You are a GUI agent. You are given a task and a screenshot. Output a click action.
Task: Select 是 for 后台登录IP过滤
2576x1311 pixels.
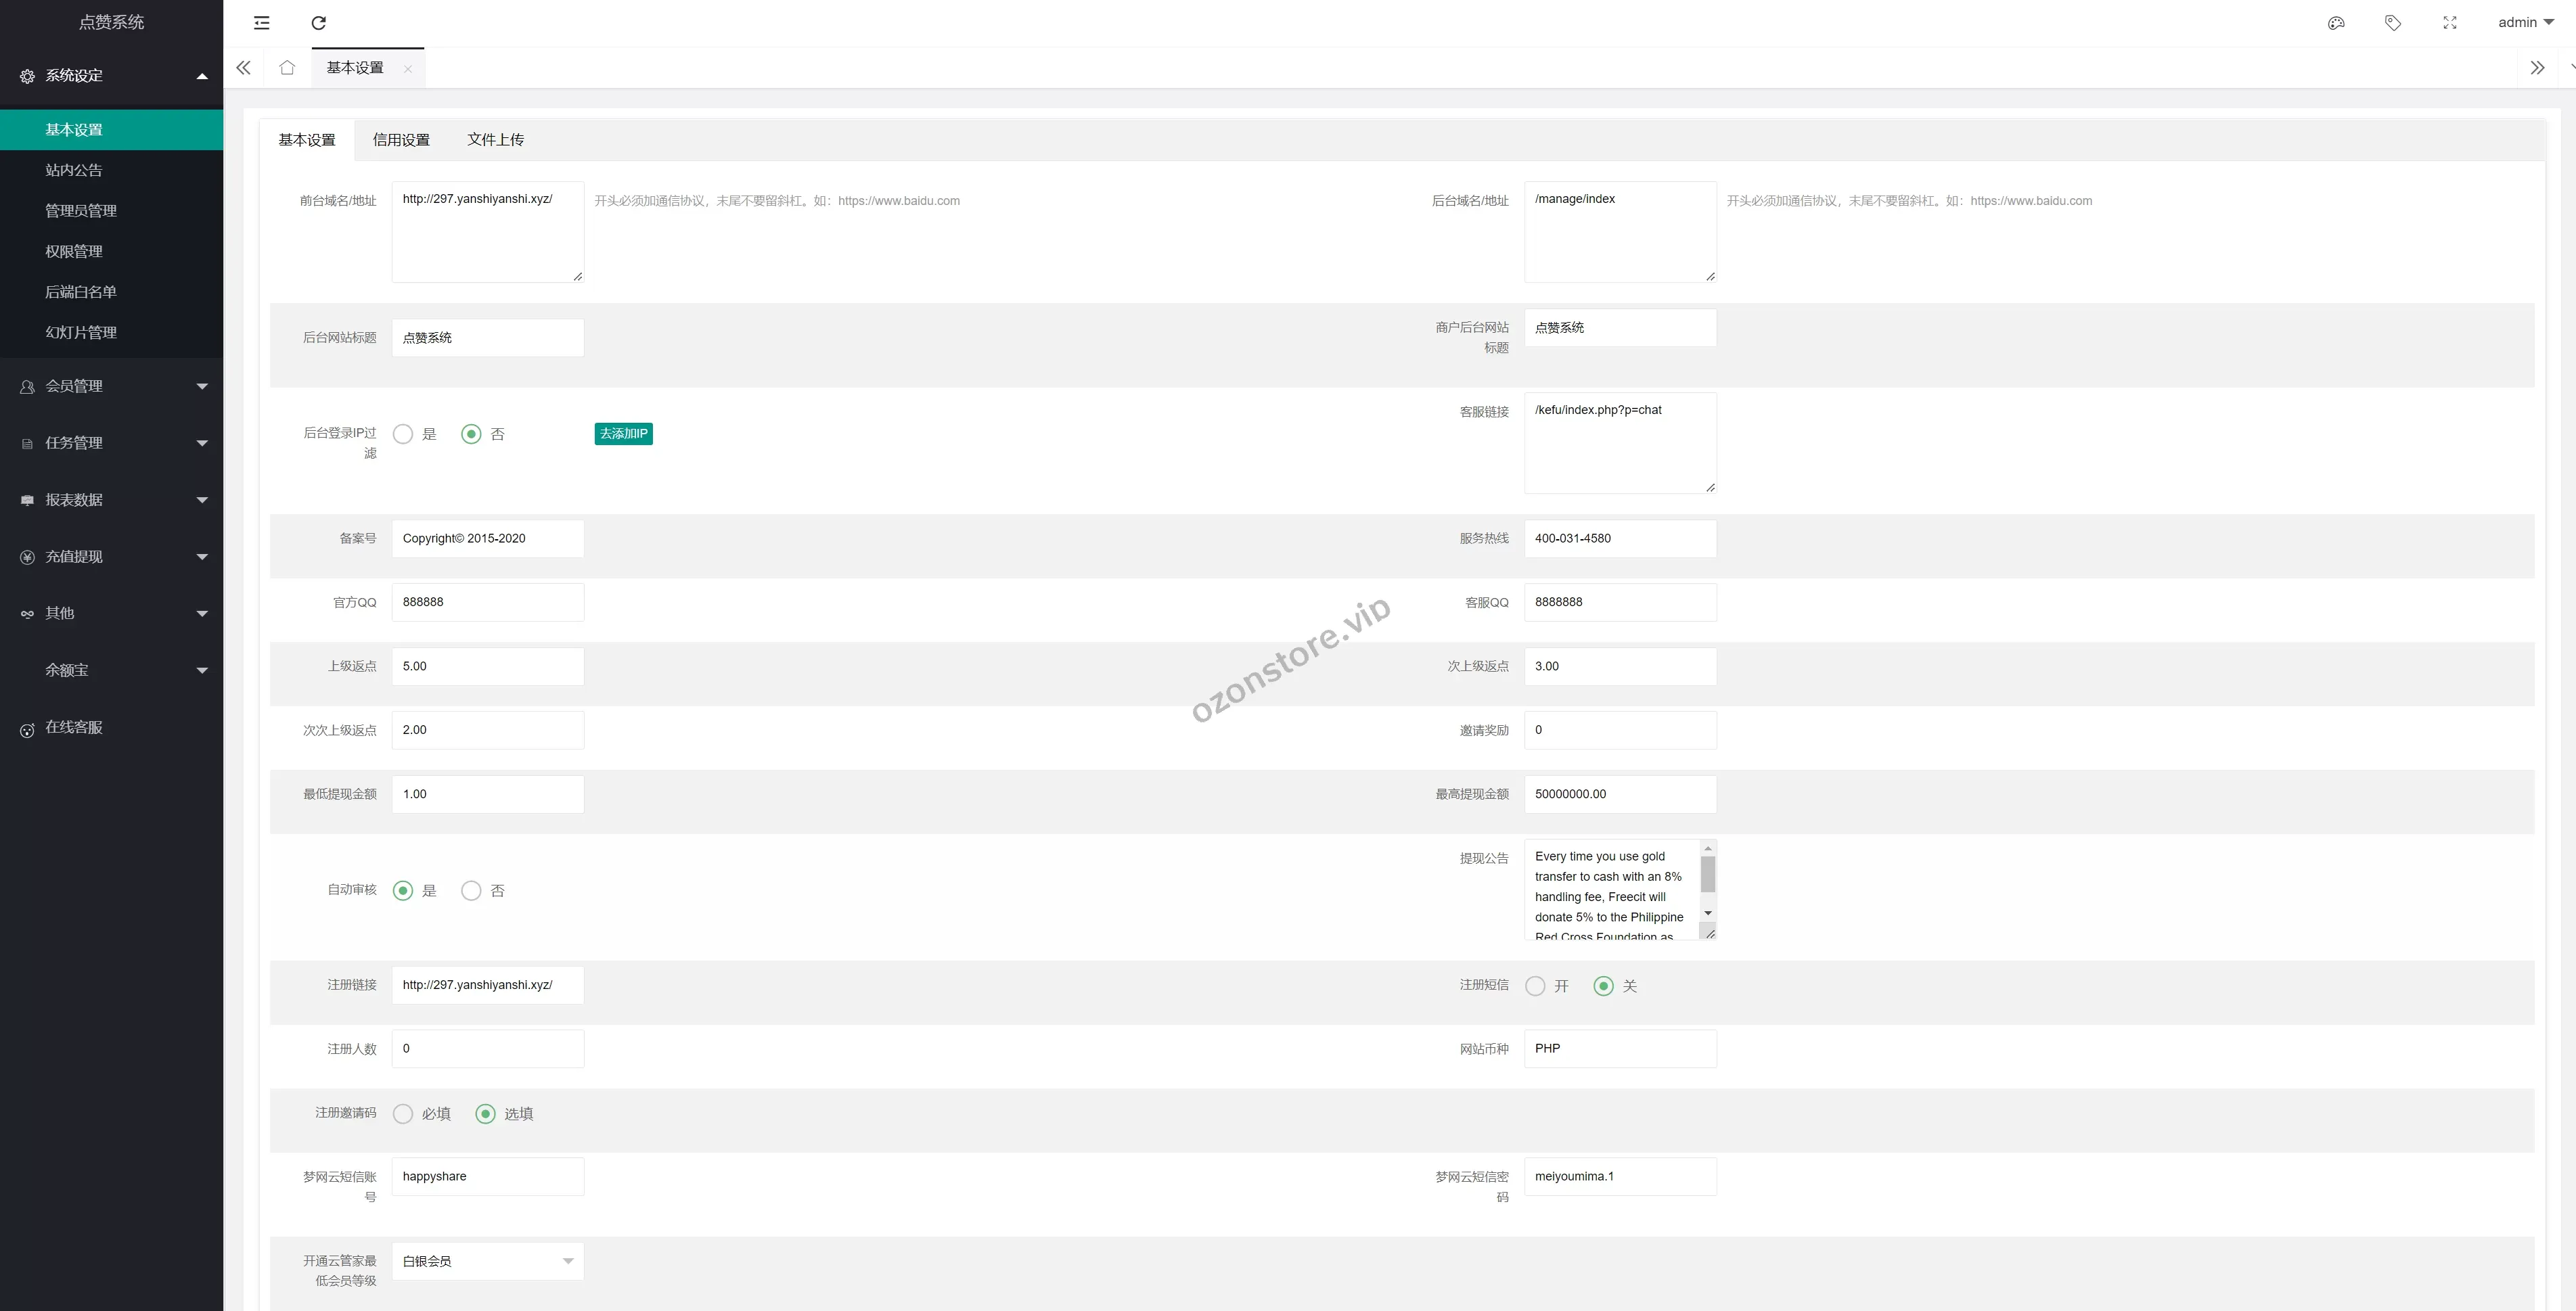coord(403,434)
